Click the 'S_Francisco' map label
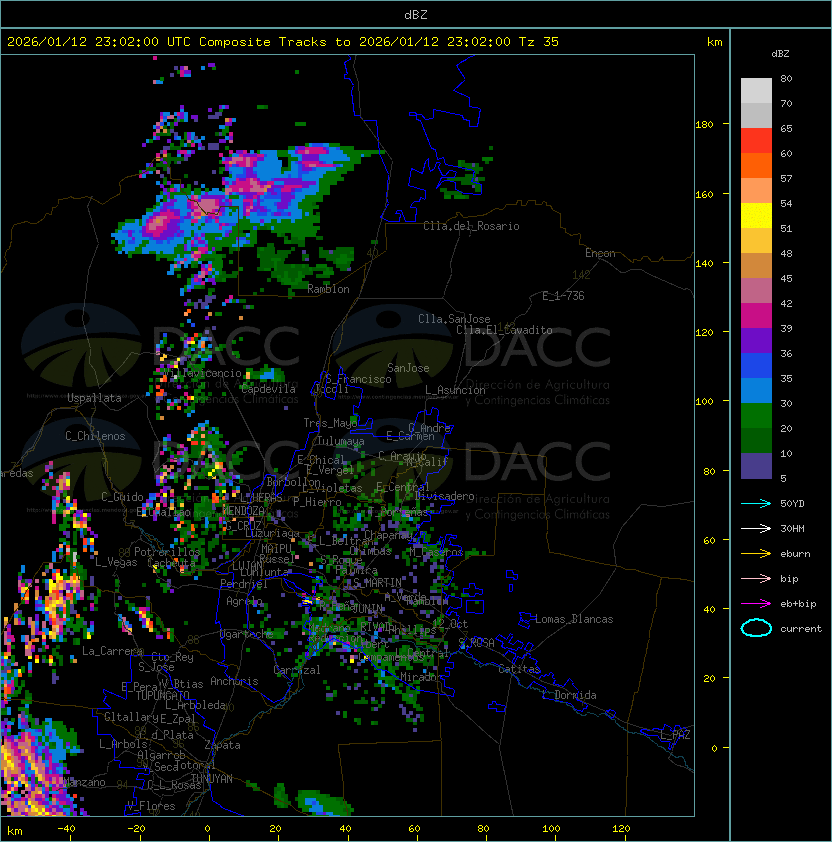The width and height of the screenshot is (832, 842). coord(358,379)
